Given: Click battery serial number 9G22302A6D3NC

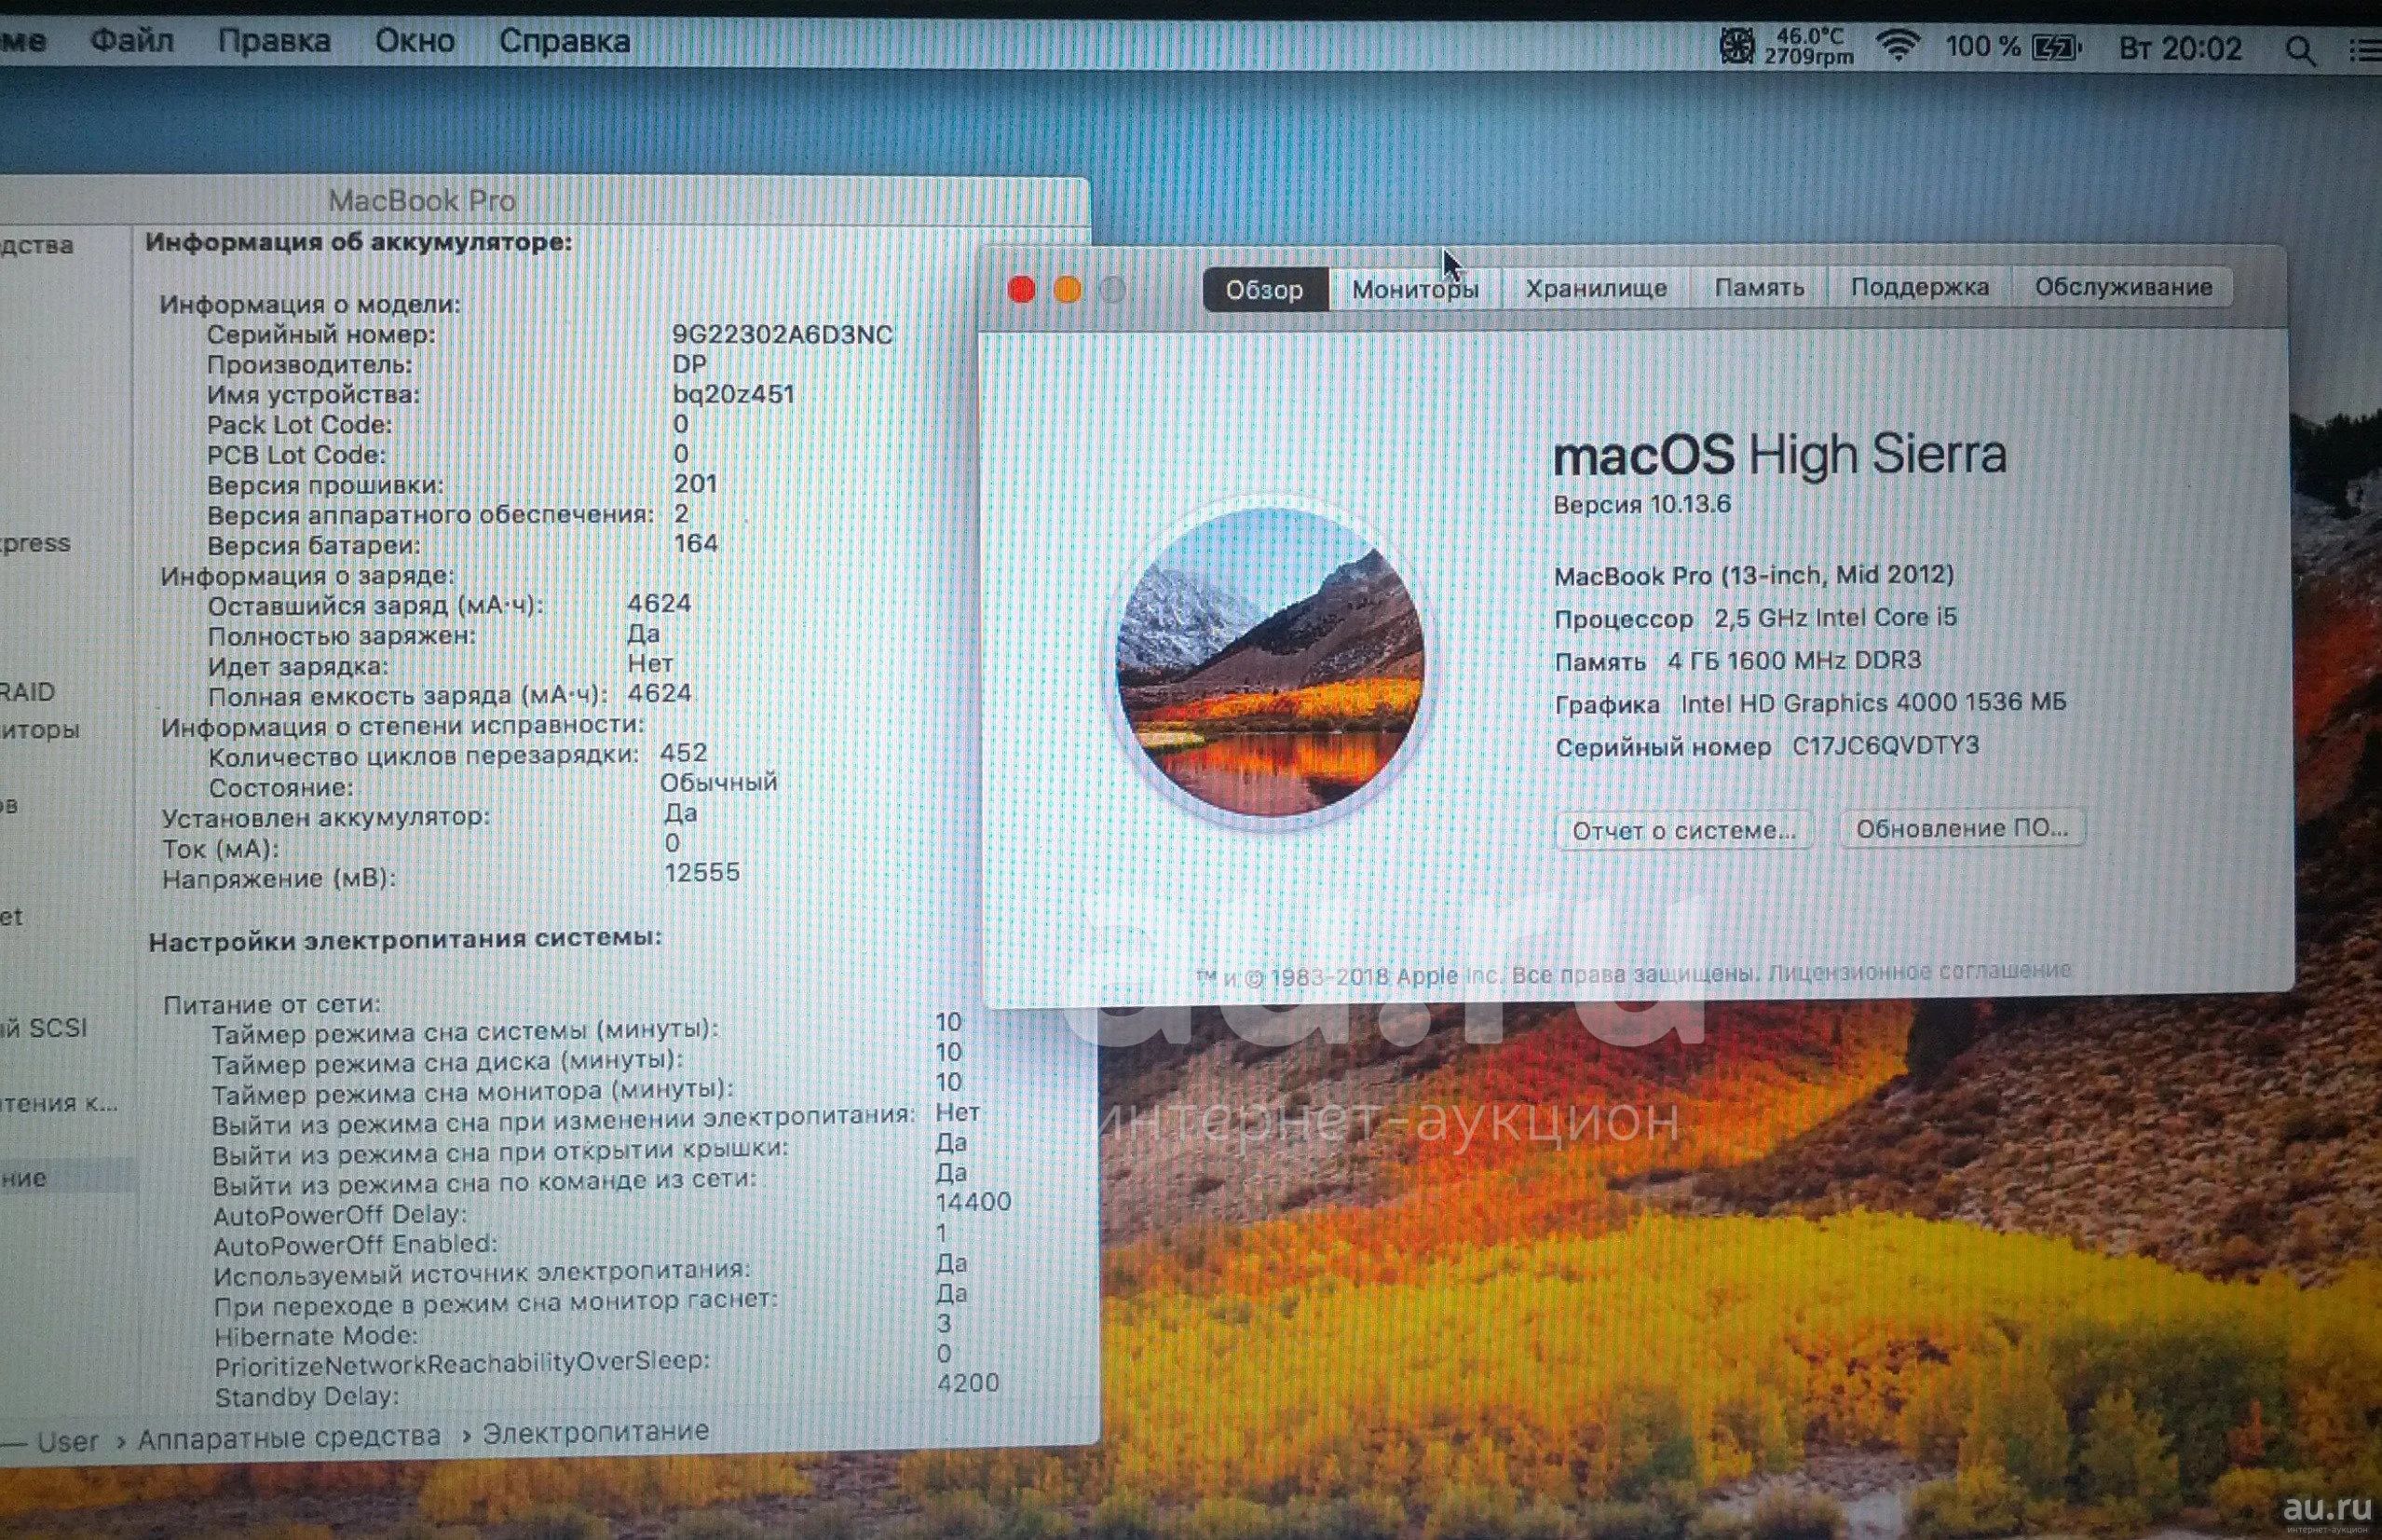Looking at the screenshot, I should coord(782,334).
